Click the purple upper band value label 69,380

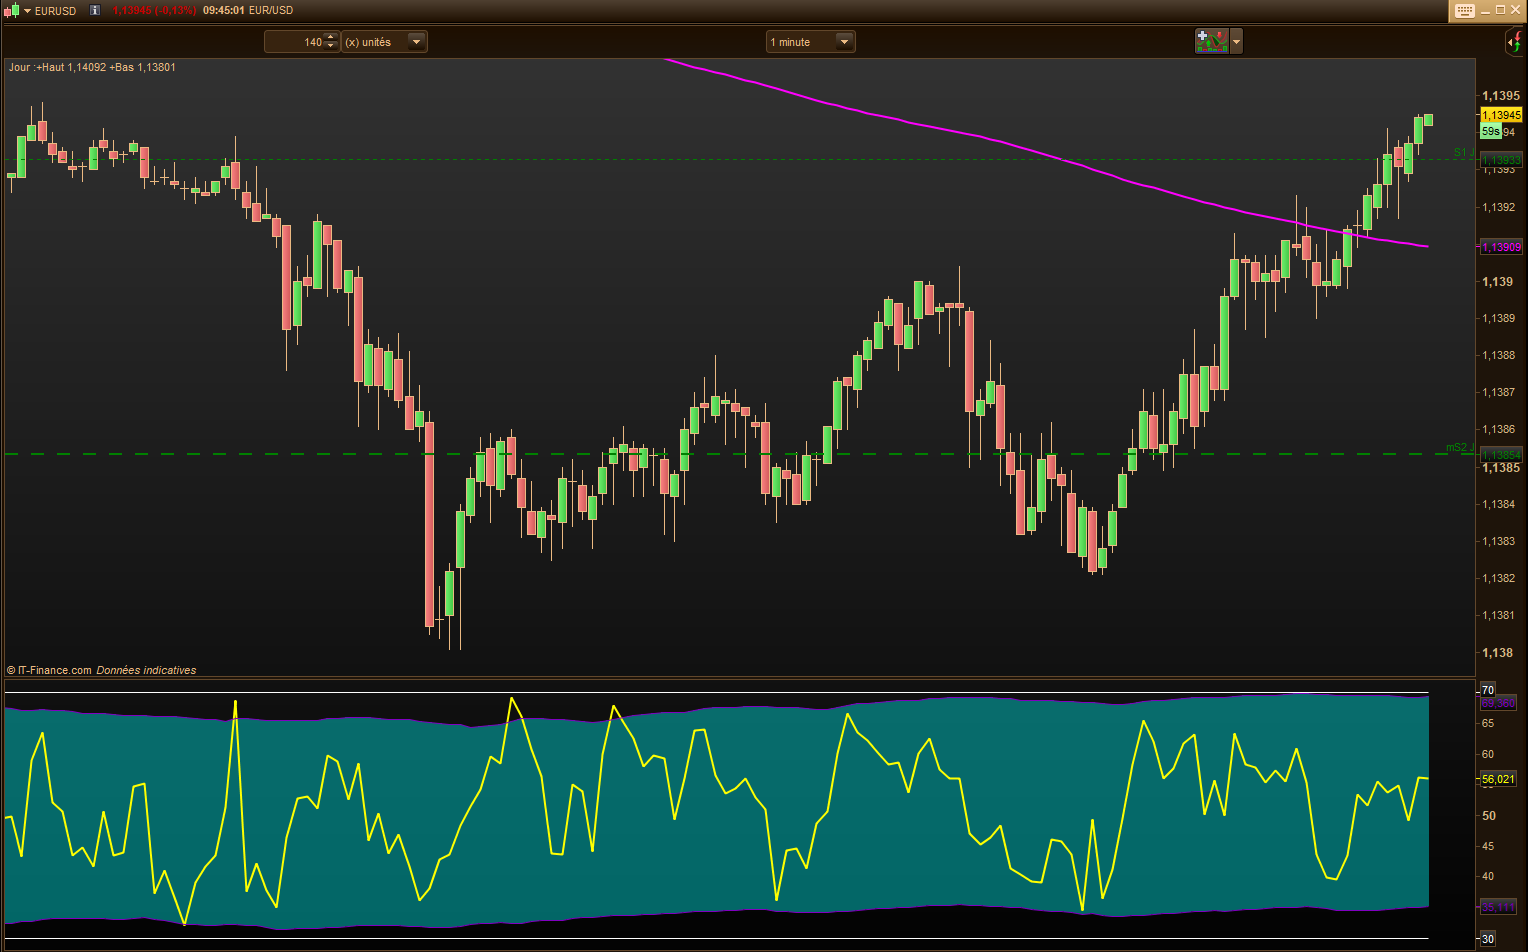coord(1498,703)
